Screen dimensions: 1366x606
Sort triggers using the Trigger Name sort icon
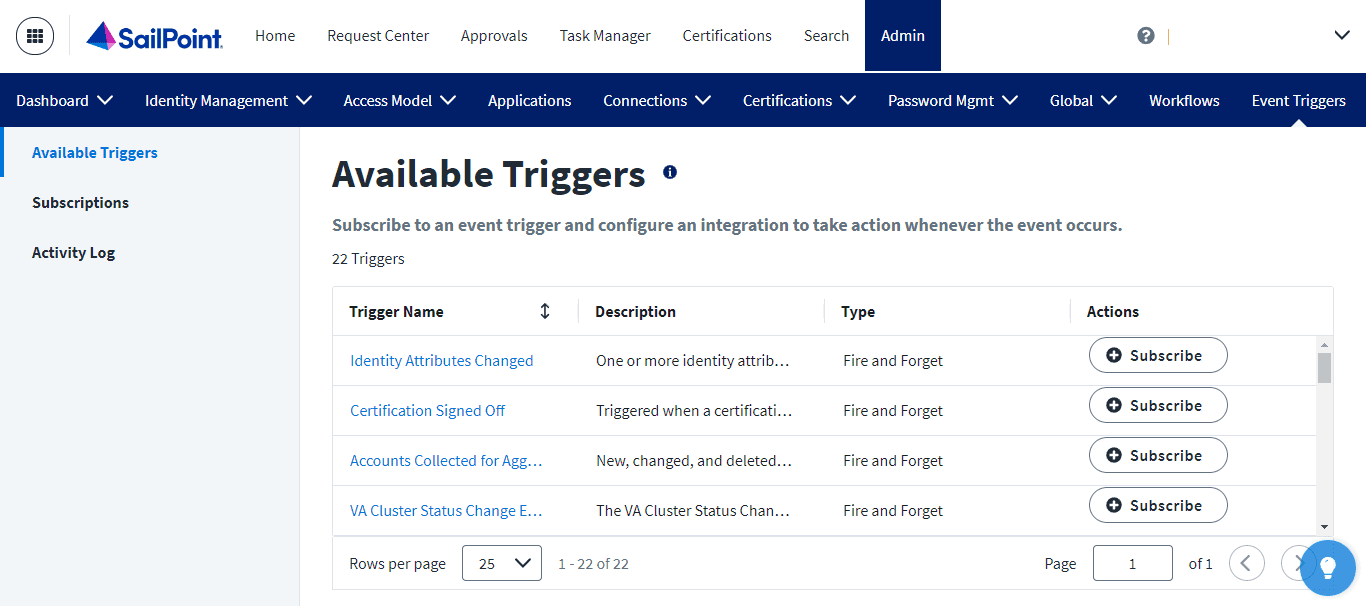[x=544, y=311]
